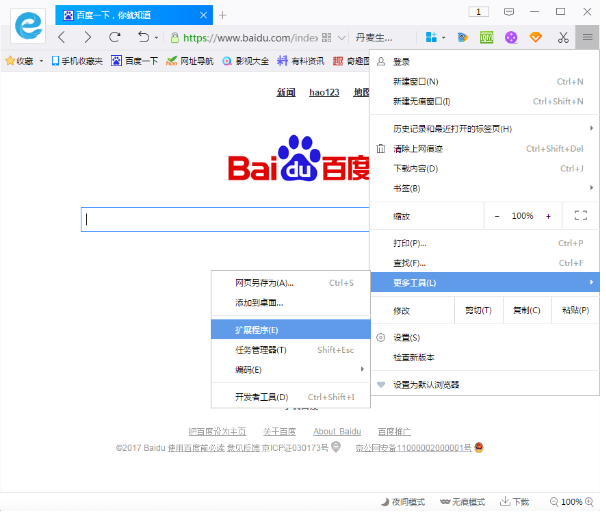Select 任务管理器(T) in submenu
Image resolution: width=606 pixels, height=512 pixels.
click(x=291, y=350)
